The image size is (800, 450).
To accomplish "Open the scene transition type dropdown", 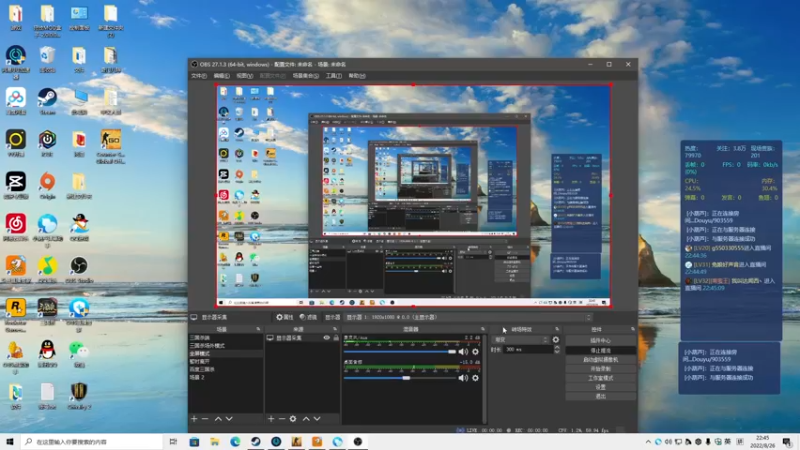I will pyautogui.click(x=521, y=340).
